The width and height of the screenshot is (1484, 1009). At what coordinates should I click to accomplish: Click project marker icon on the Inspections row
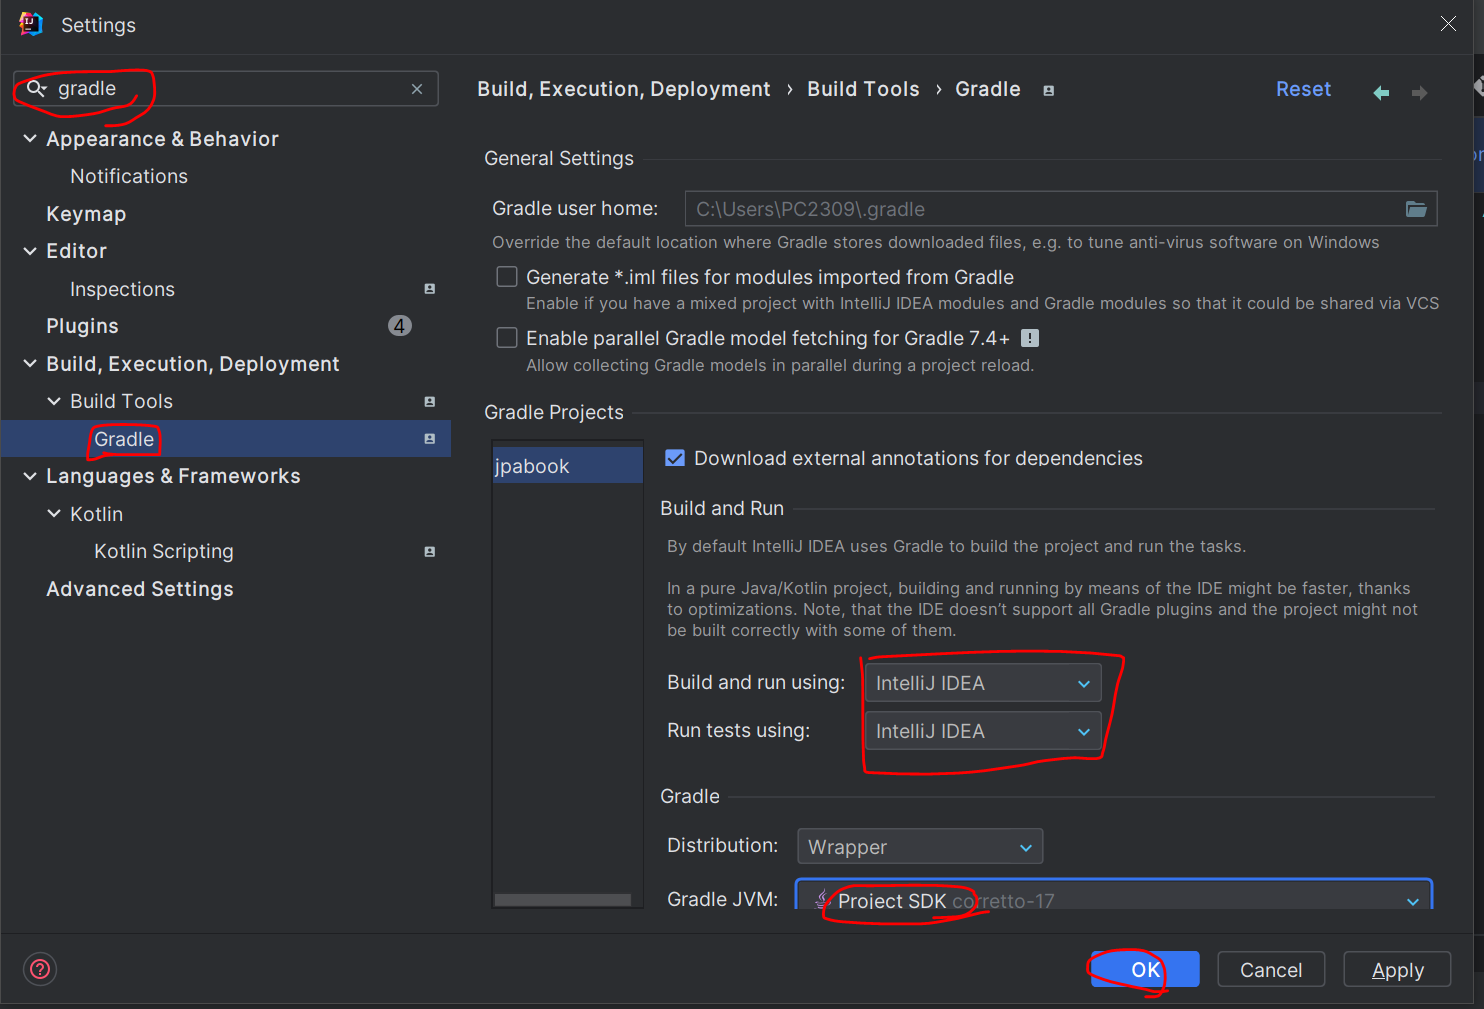[430, 289]
